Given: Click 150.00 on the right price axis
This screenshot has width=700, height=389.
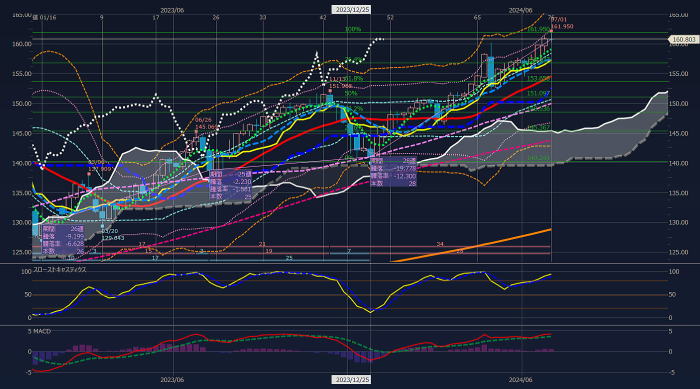Looking at the screenshot, I should 679,104.
